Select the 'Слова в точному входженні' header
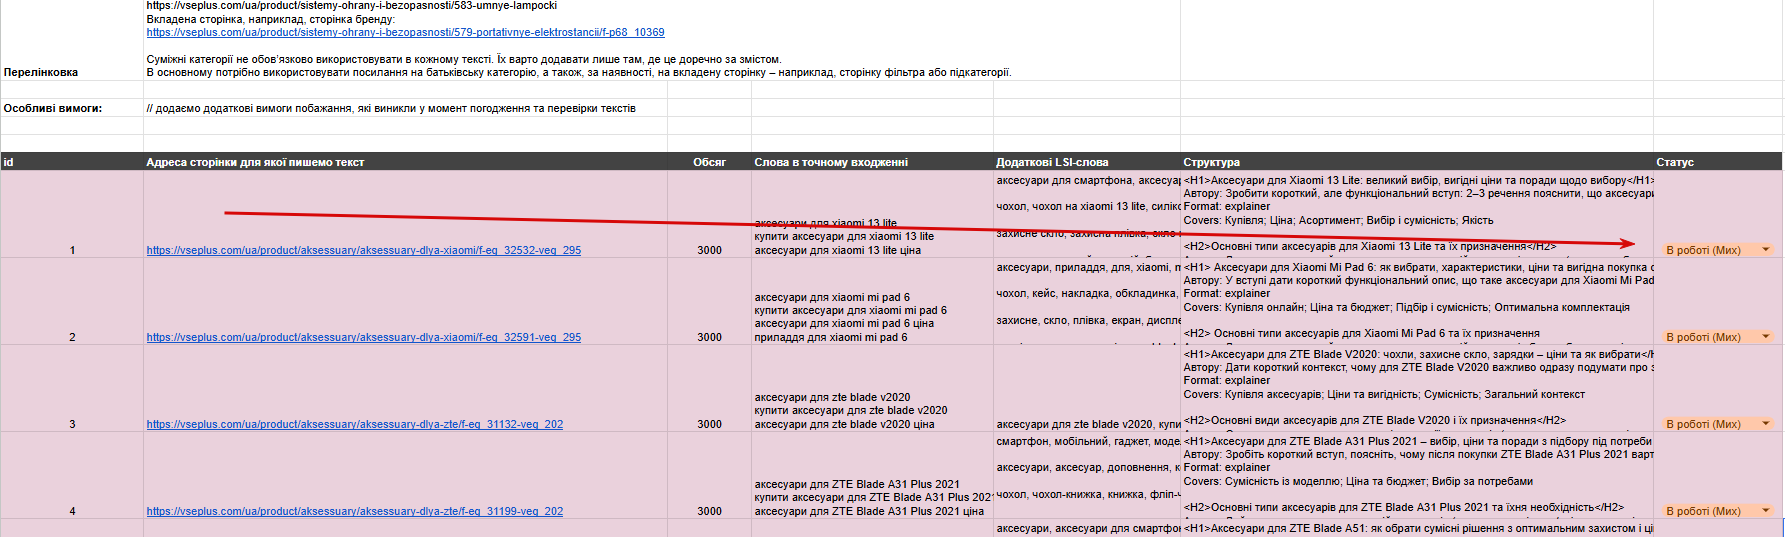Screen dimensions: 1785x537 [872, 162]
